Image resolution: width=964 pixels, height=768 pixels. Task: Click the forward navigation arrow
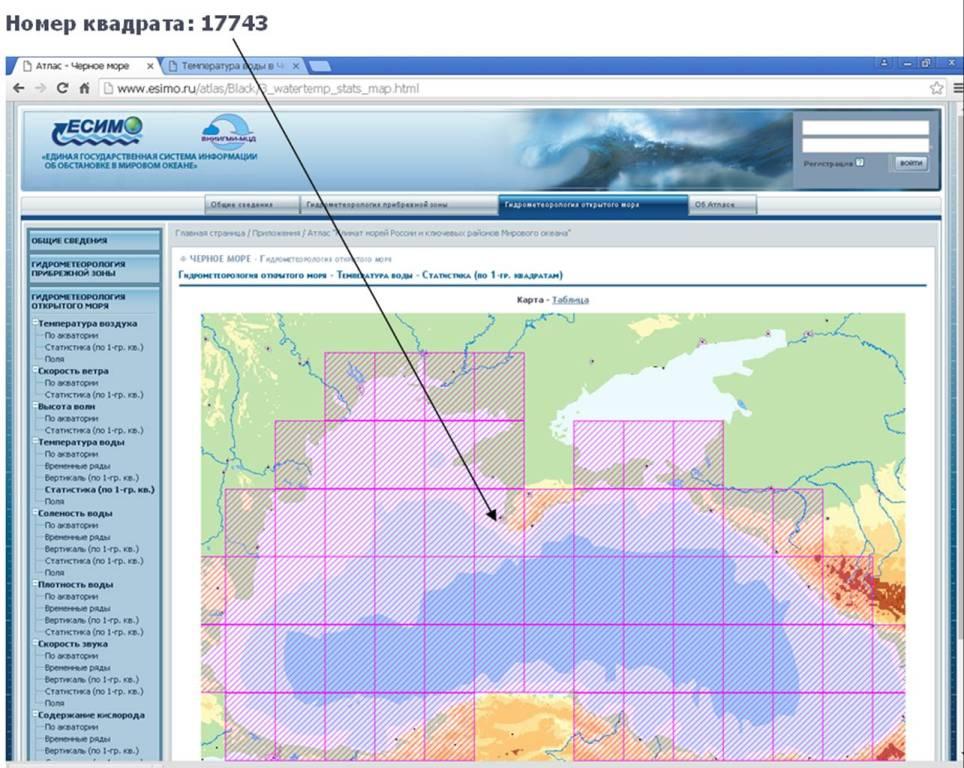click(39, 88)
